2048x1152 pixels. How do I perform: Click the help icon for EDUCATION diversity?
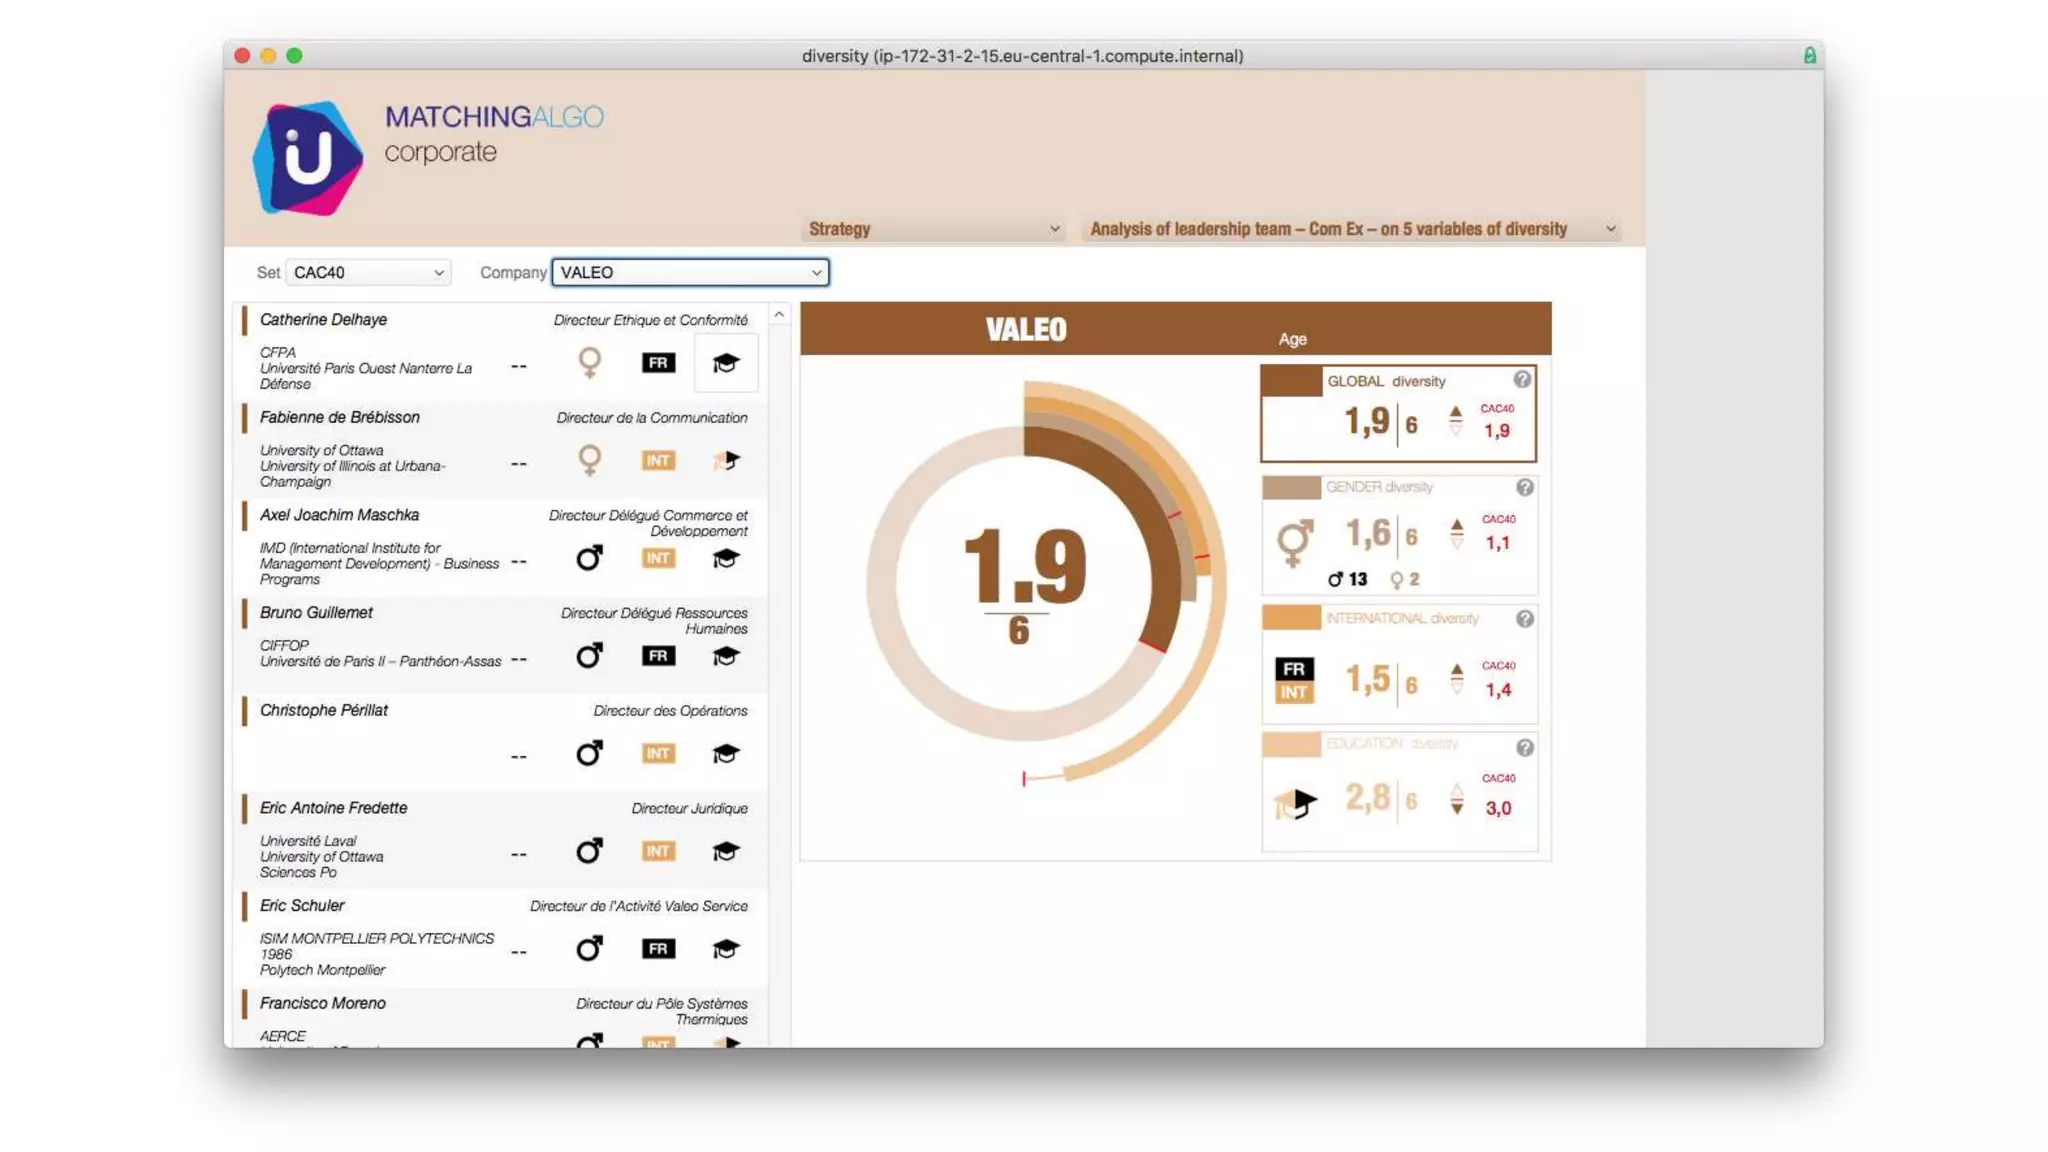[1524, 748]
